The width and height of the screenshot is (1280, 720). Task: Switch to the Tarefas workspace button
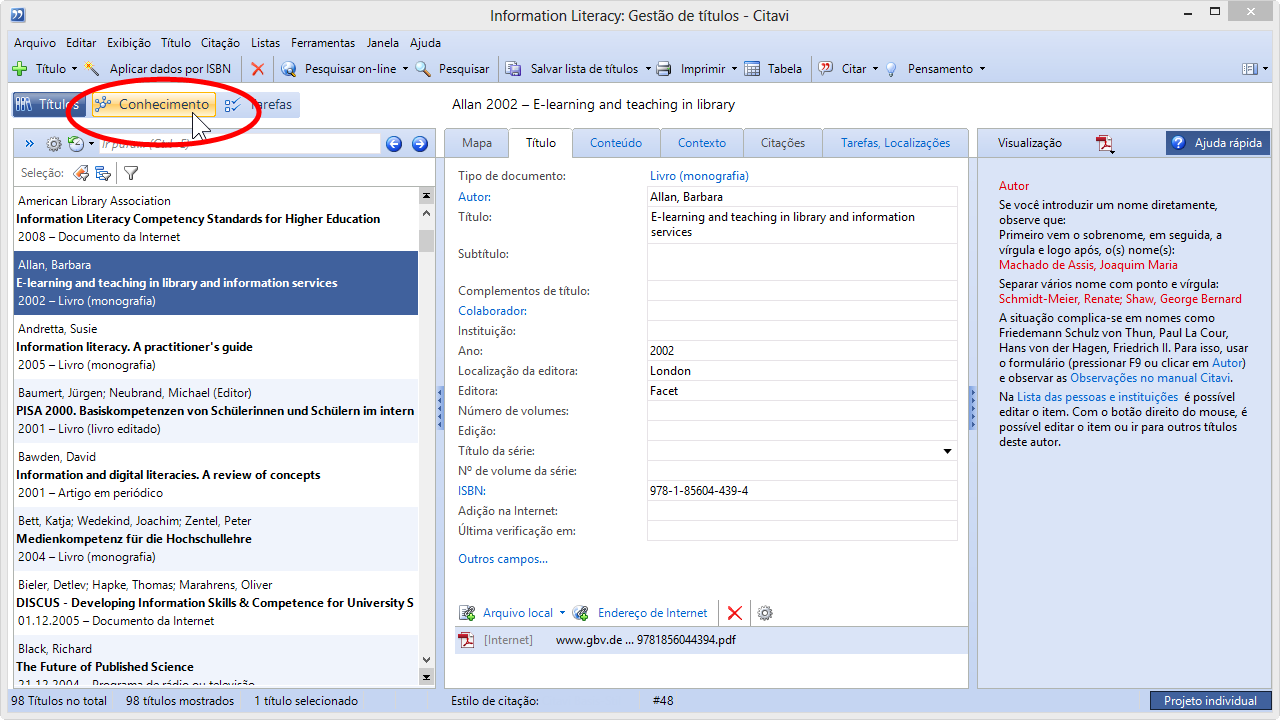point(259,104)
